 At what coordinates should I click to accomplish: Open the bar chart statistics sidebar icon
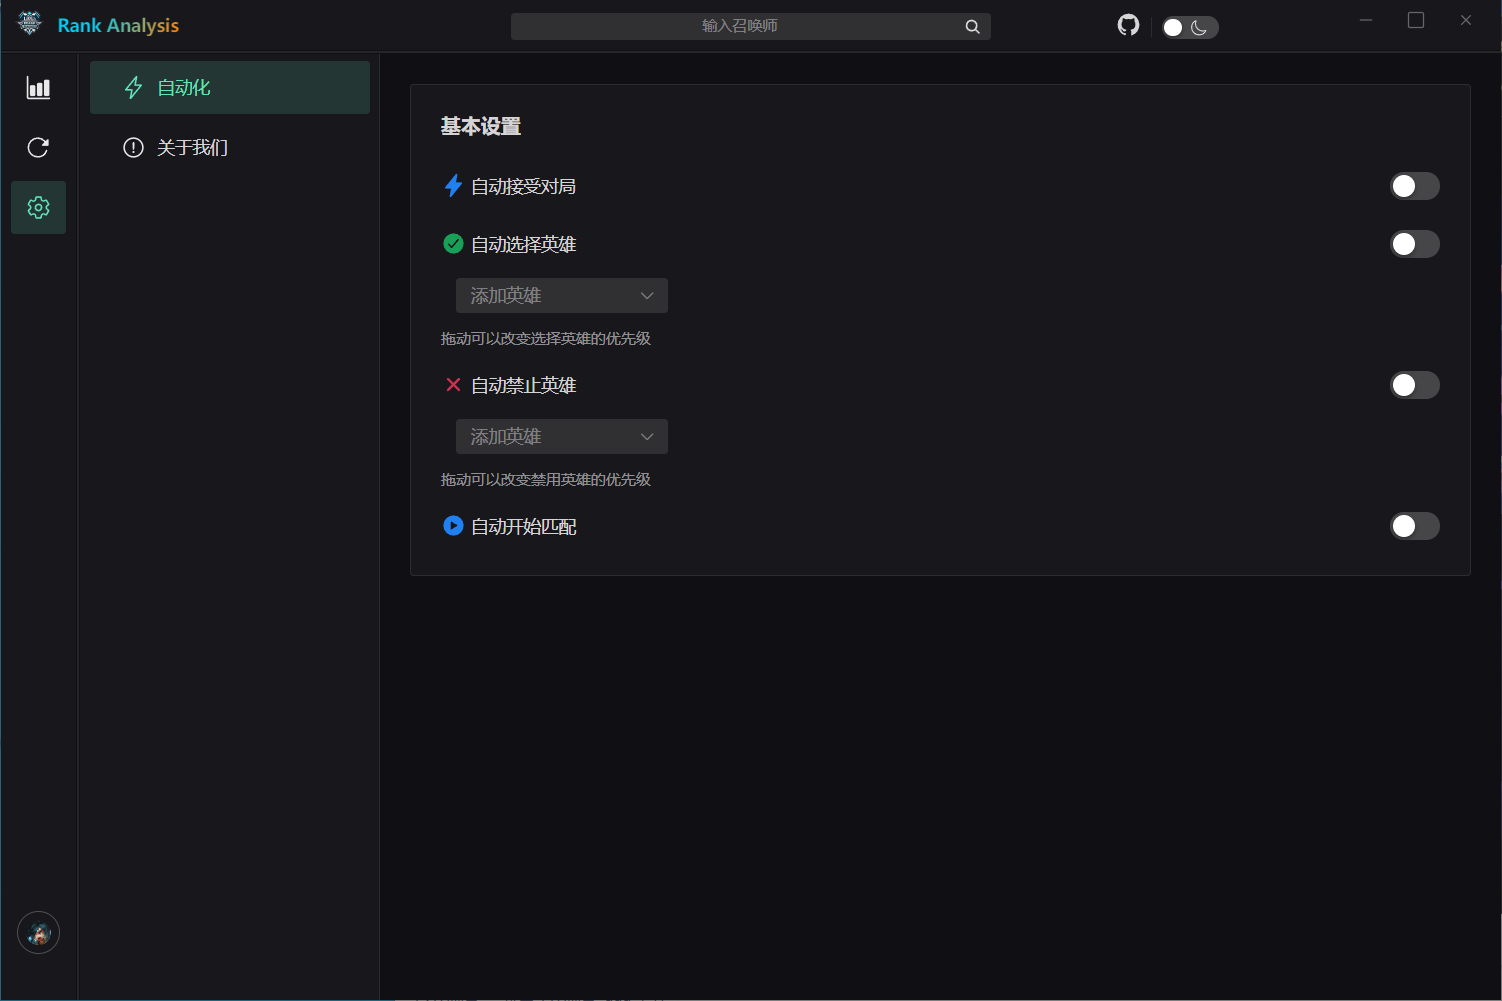pyautogui.click(x=38, y=88)
